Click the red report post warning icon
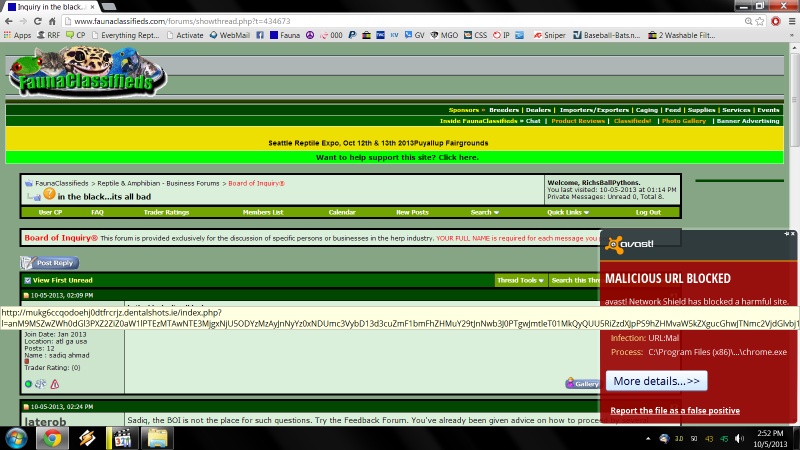 tap(55, 384)
